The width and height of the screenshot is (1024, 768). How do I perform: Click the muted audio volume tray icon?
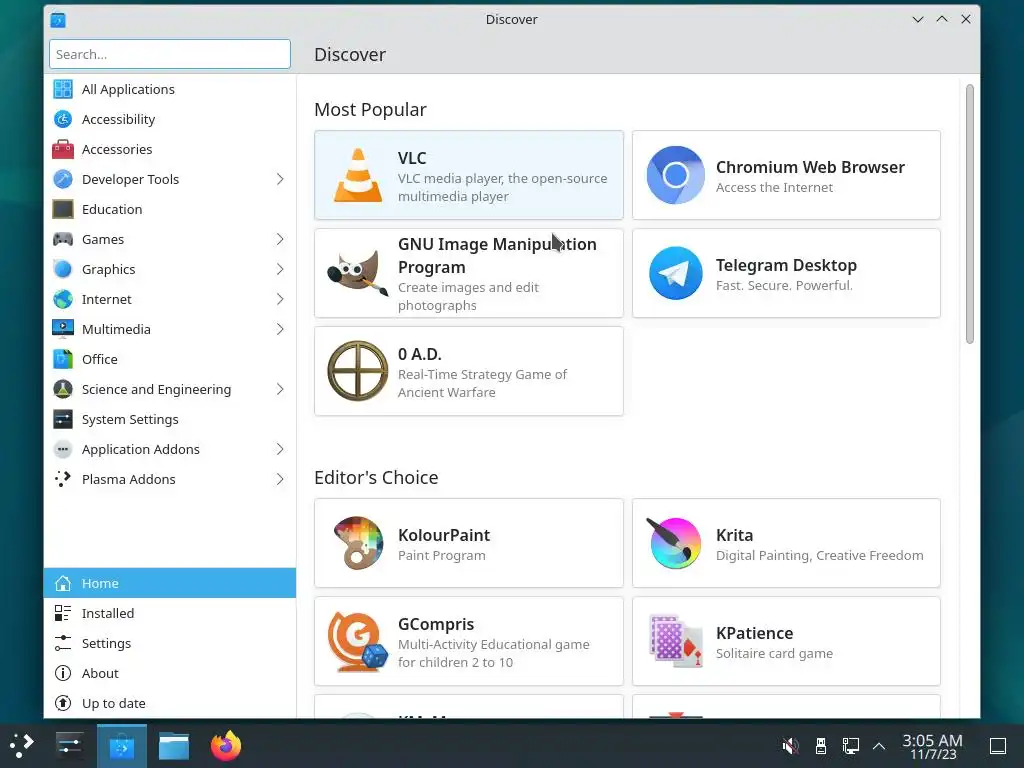tap(790, 746)
